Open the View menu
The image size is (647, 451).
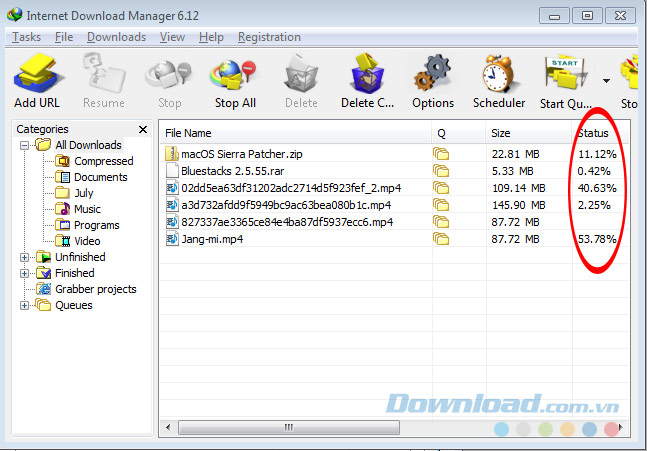pos(172,37)
